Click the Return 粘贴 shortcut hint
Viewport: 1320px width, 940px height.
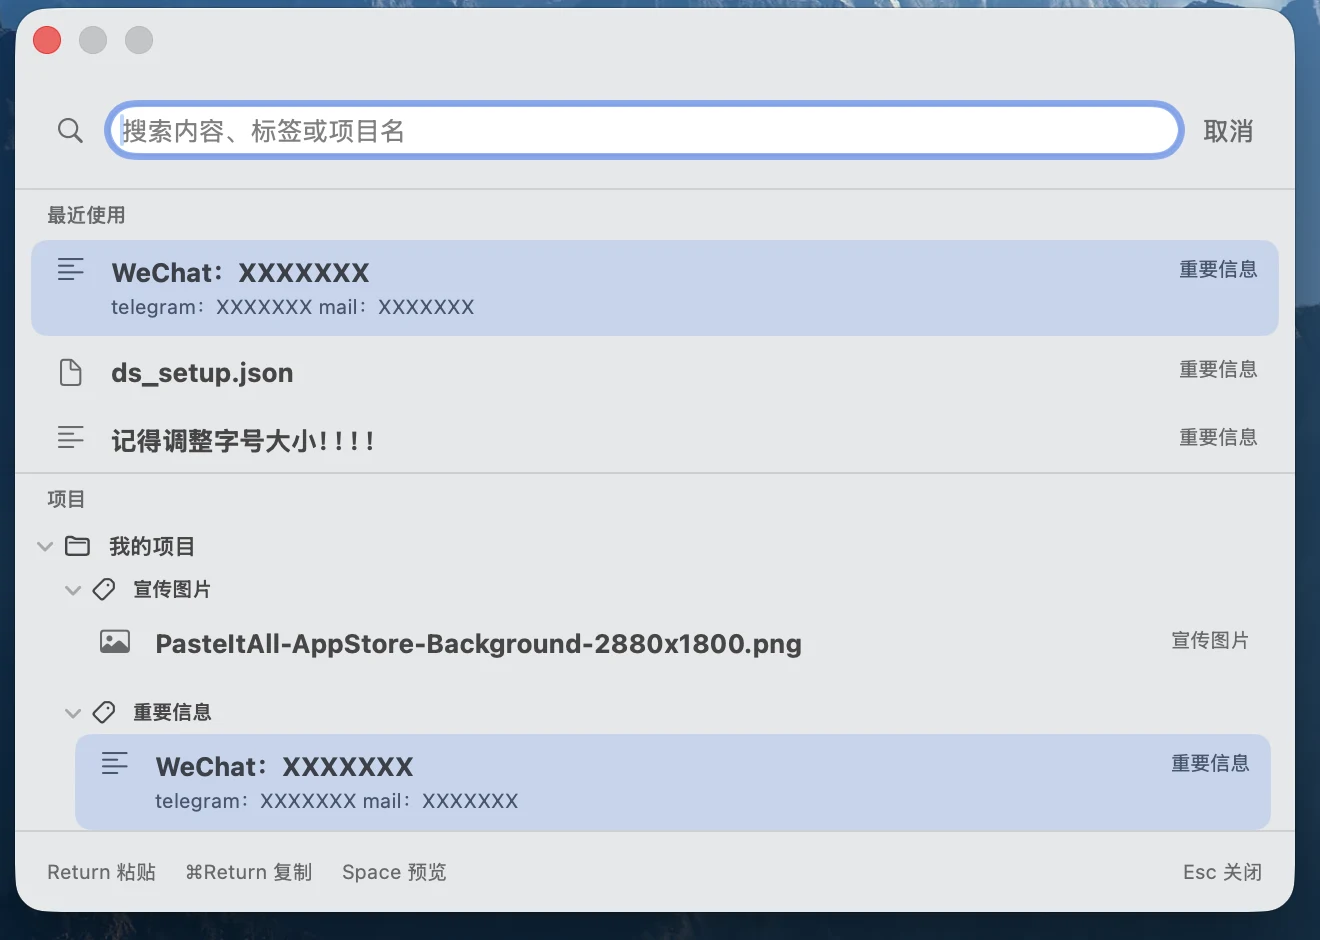coord(102,872)
